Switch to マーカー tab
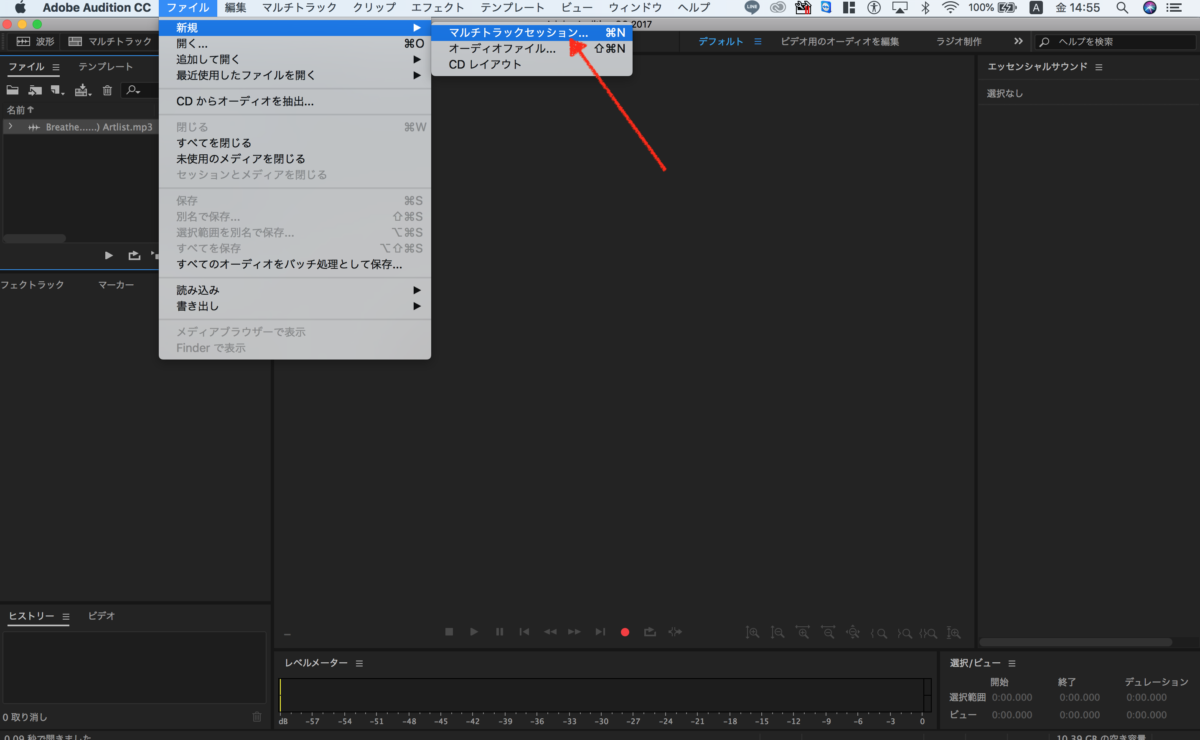 click(x=116, y=285)
